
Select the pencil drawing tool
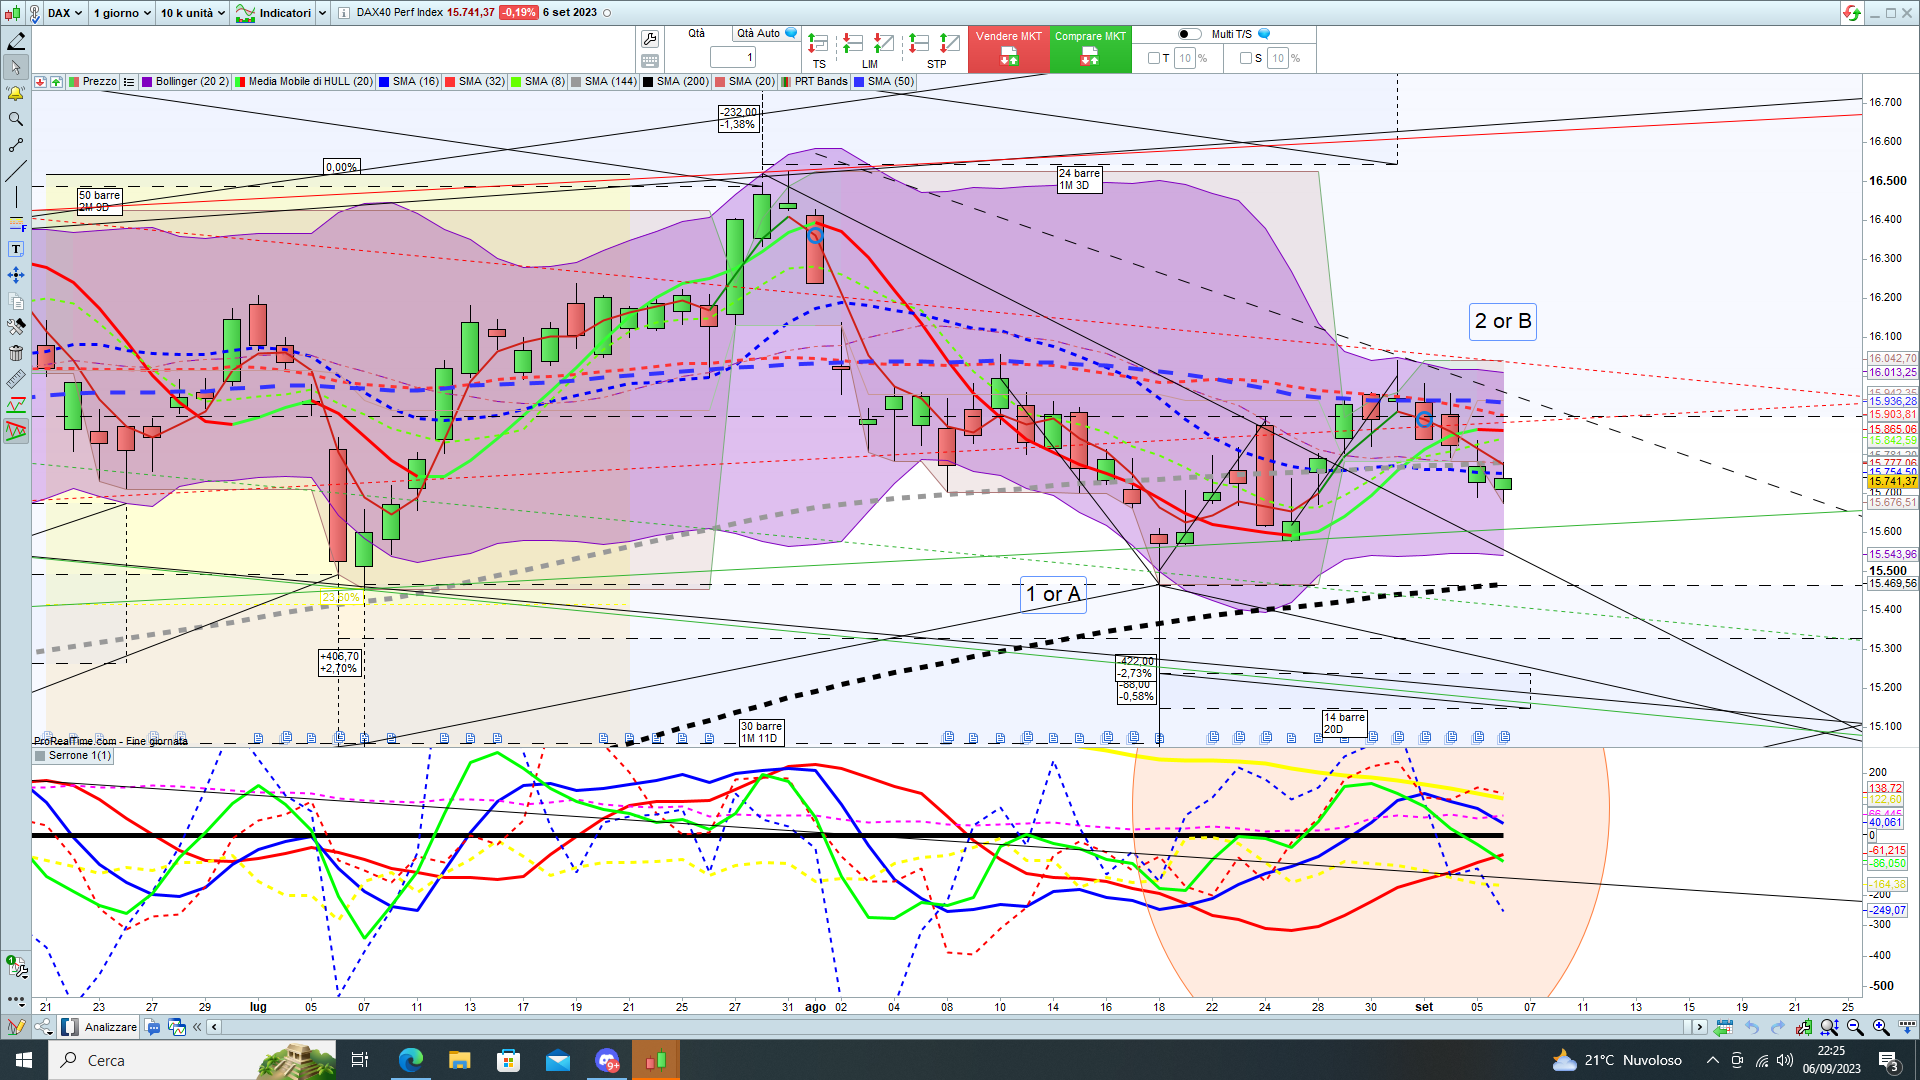tap(16, 42)
